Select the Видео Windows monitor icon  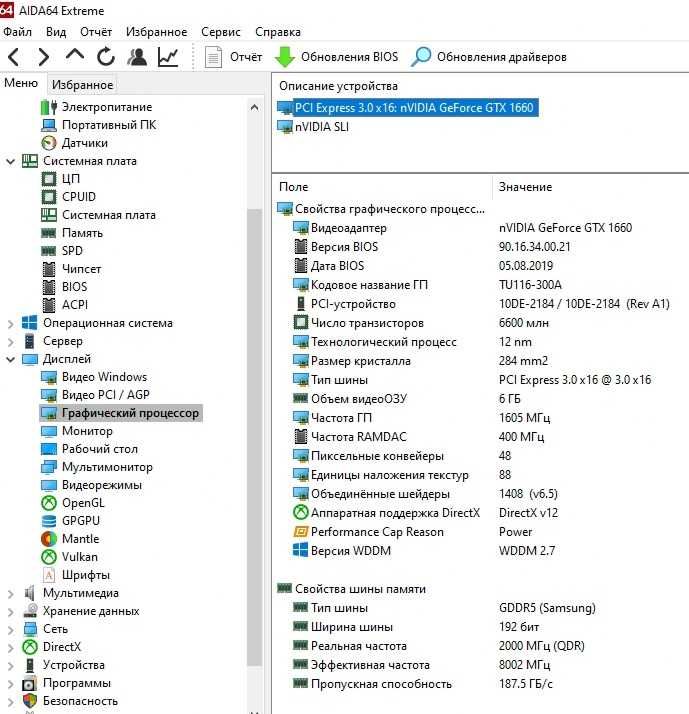pyautogui.click(x=49, y=377)
